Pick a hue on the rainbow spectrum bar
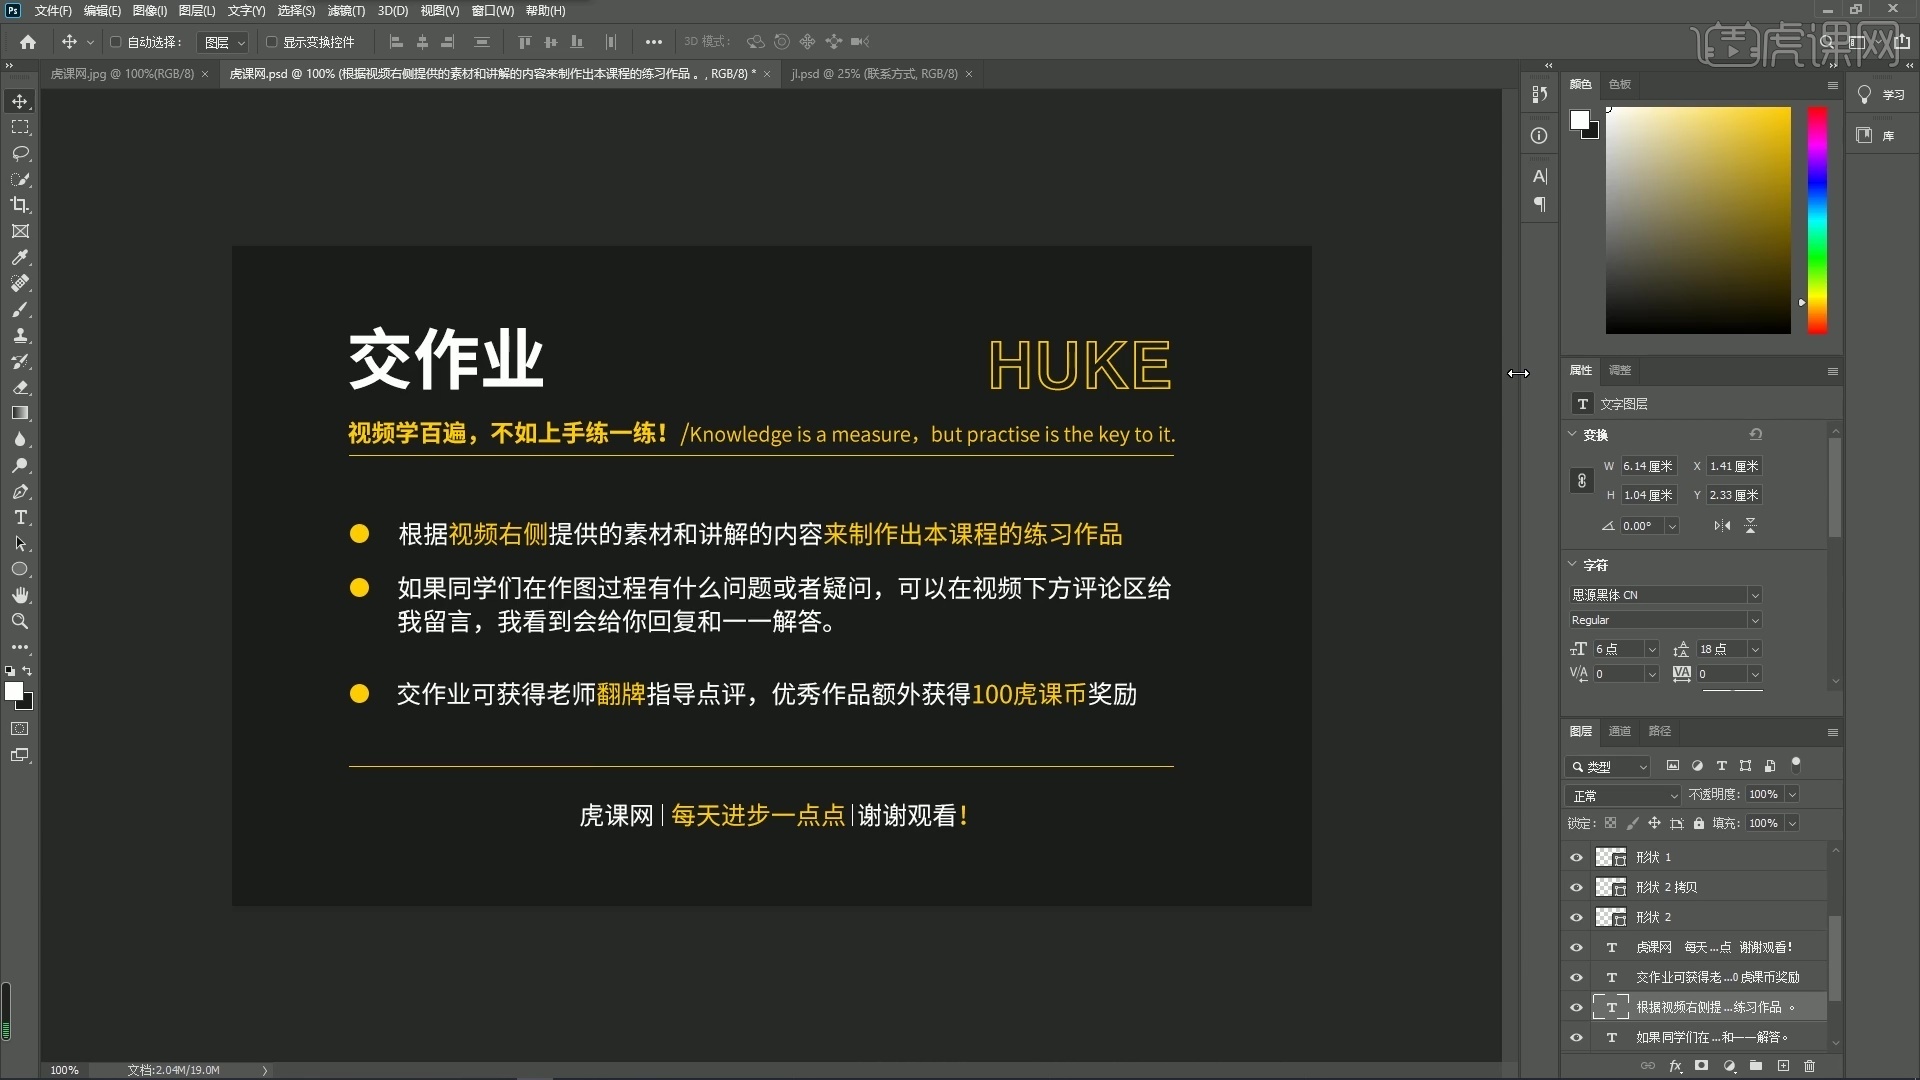The height and width of the screenshot is (1080, 1920). pos(1817,220)
